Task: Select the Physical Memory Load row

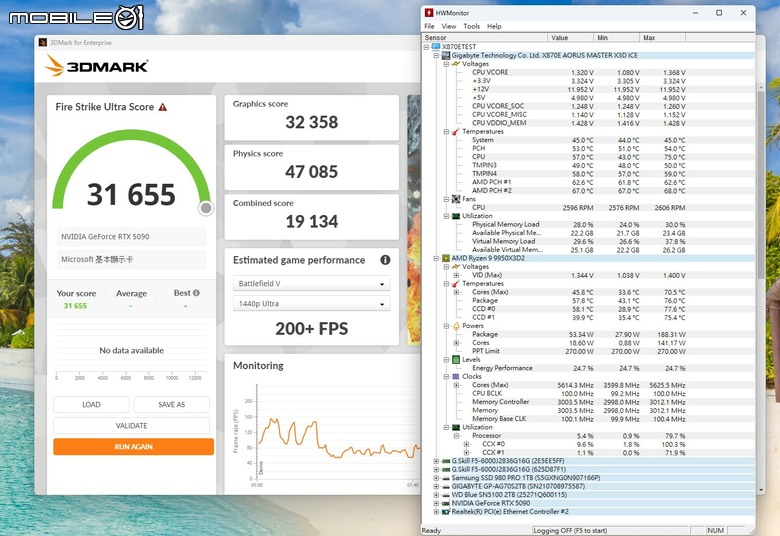Action: [588, 224]
